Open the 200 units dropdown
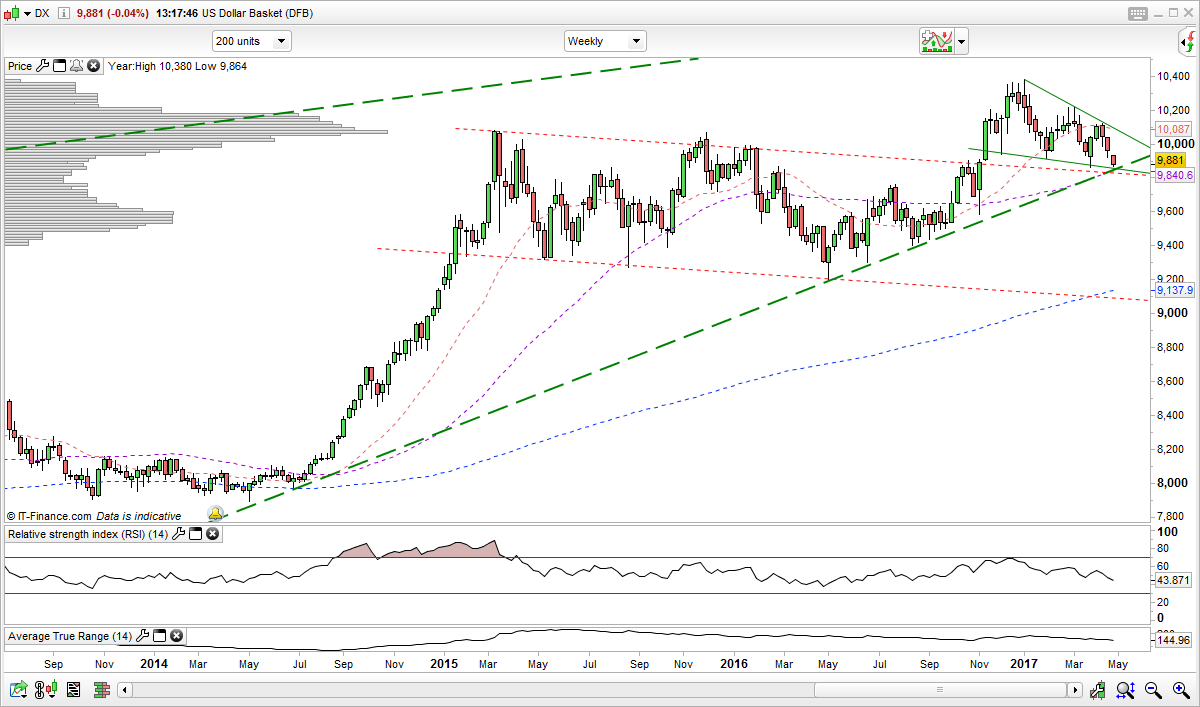The width and height of the screenshot is (1200, 707). 281,41
